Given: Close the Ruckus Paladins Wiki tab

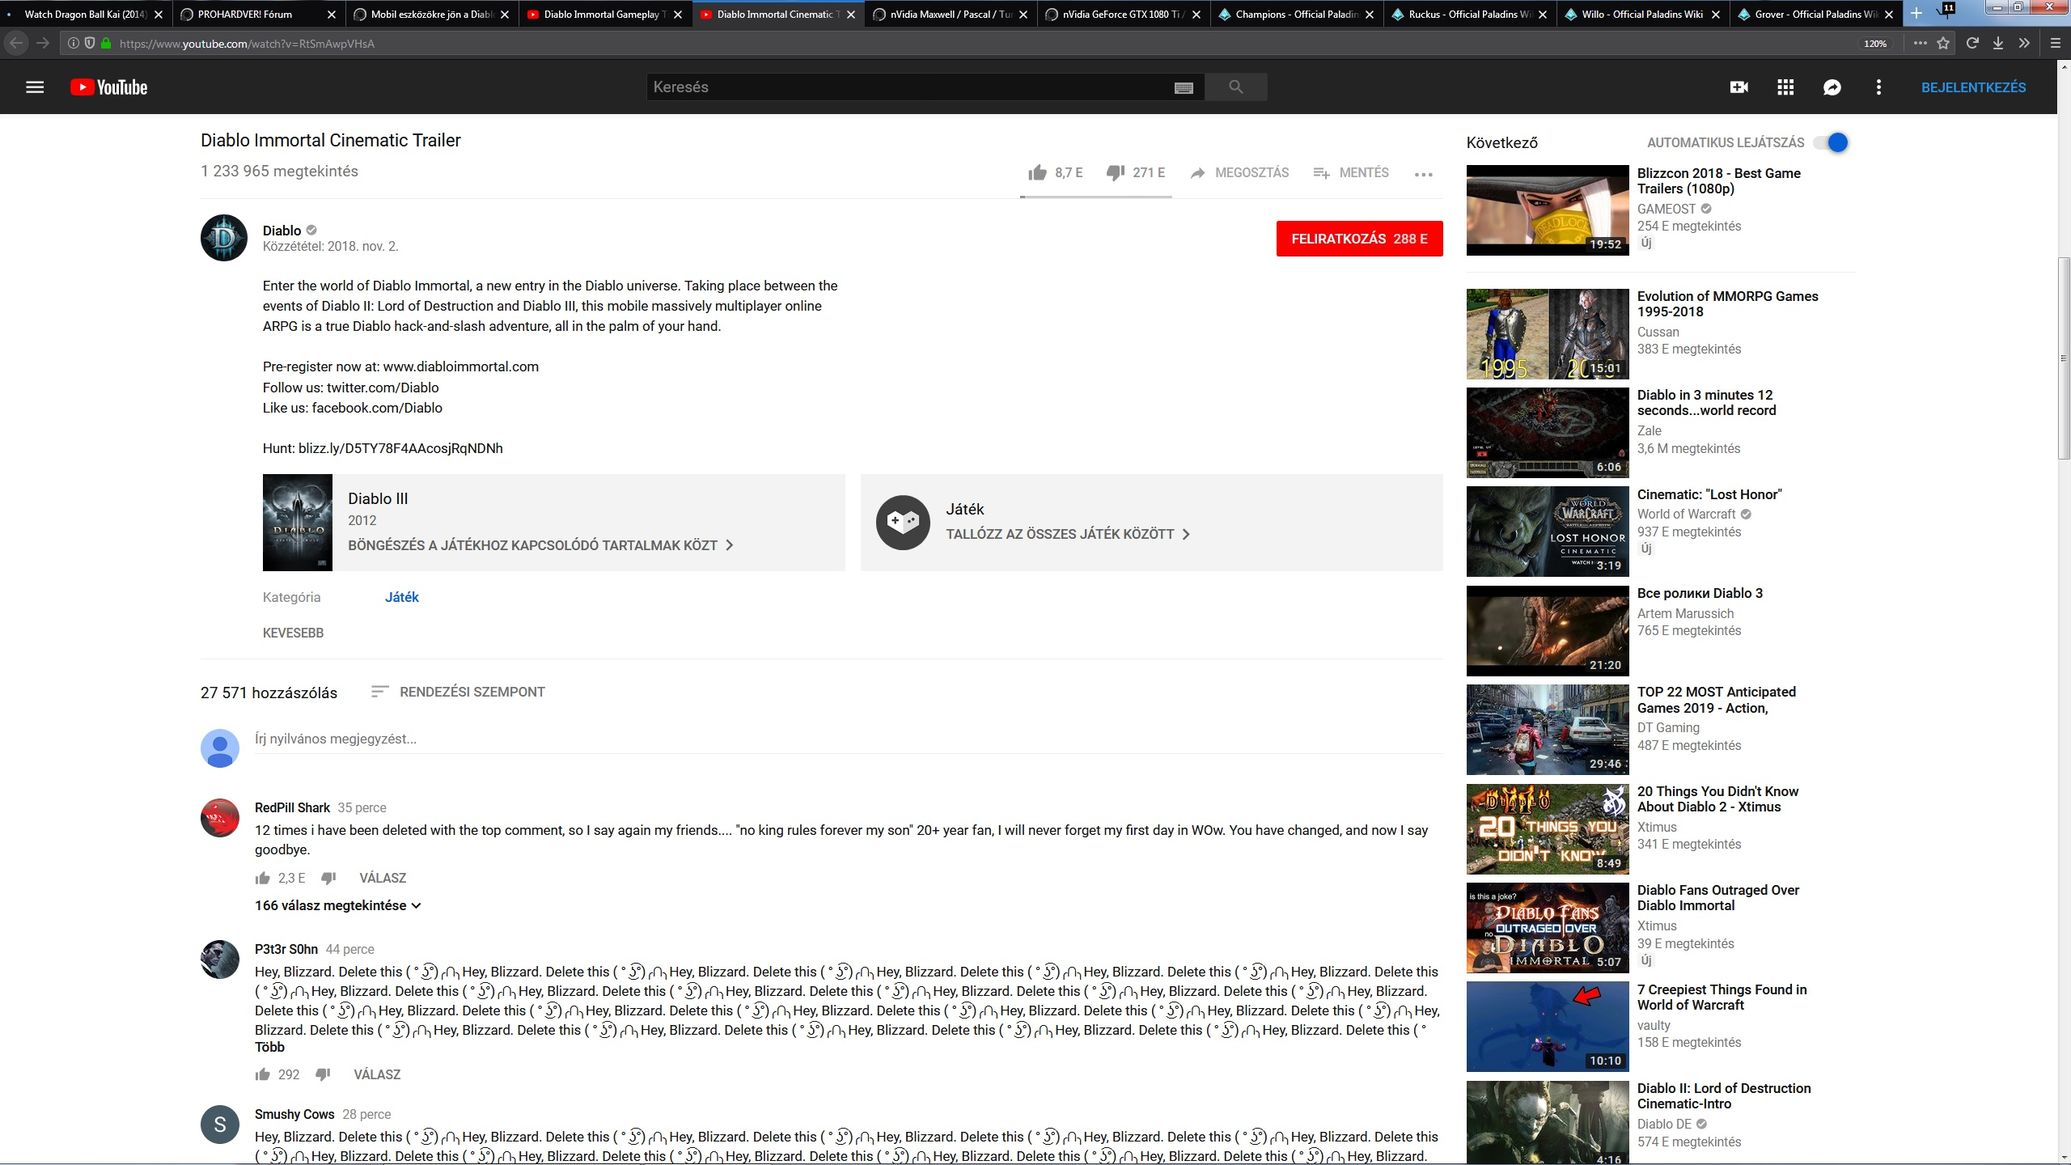Looking at the screenshot, I should click(1543, 15).
